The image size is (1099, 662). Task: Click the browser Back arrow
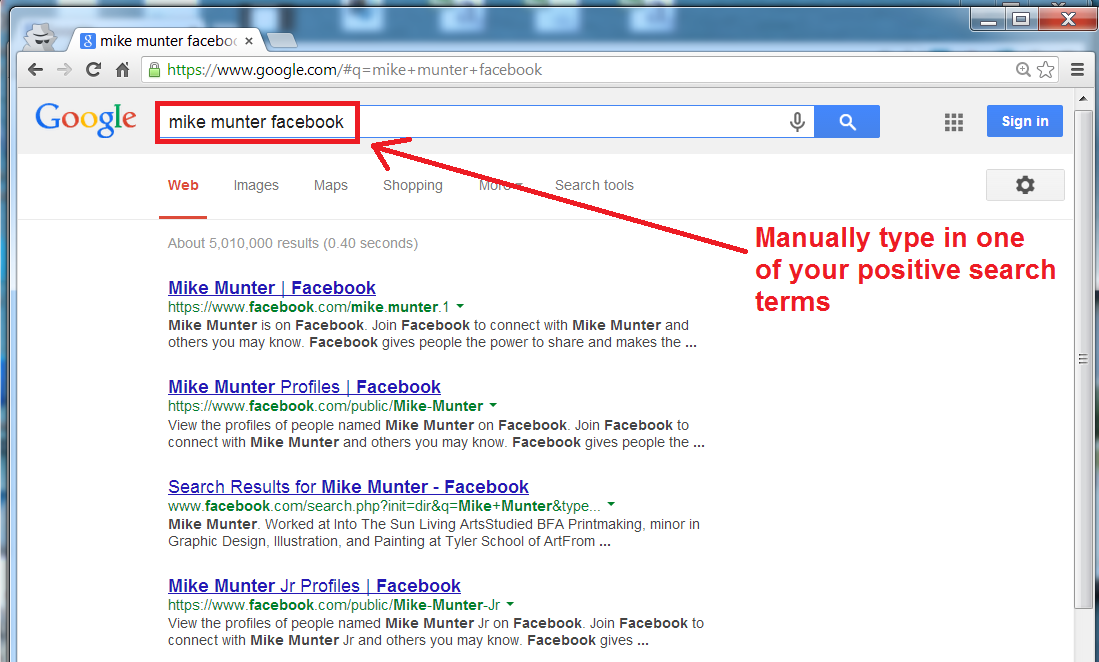pyautogui.click(x=35, y=69)
